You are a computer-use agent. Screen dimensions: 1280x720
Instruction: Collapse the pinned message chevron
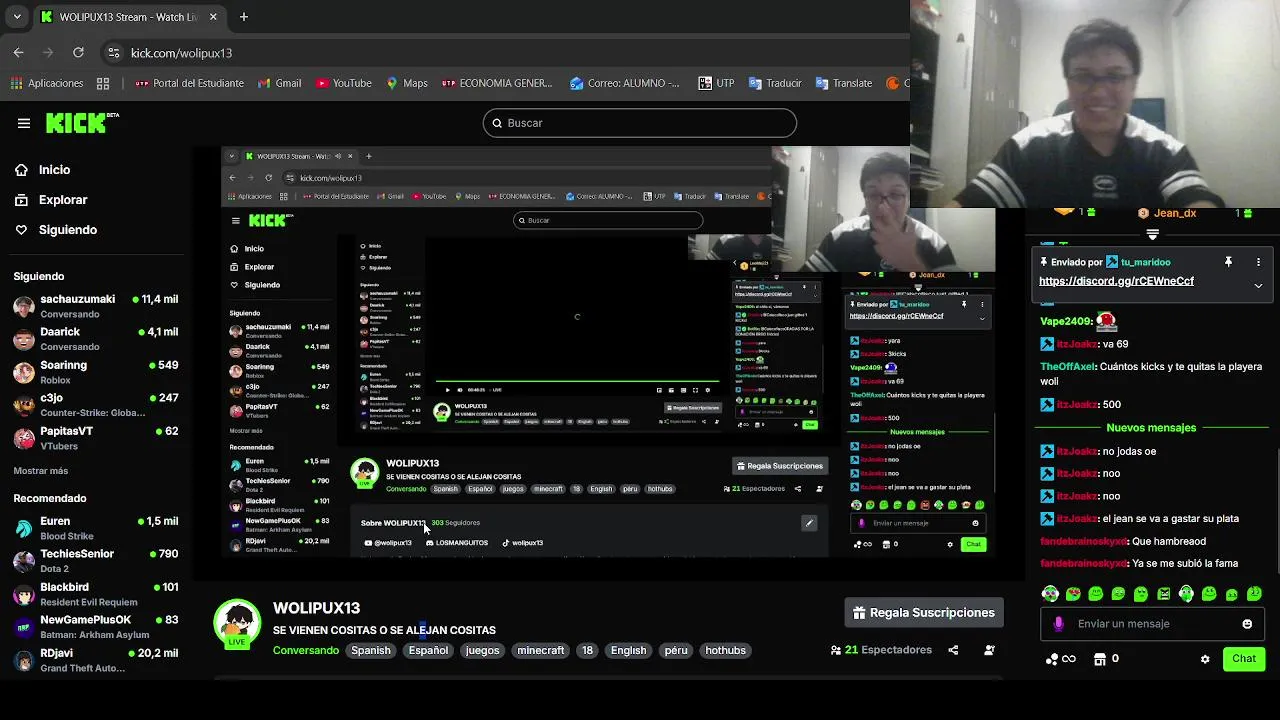(1258, 286)
